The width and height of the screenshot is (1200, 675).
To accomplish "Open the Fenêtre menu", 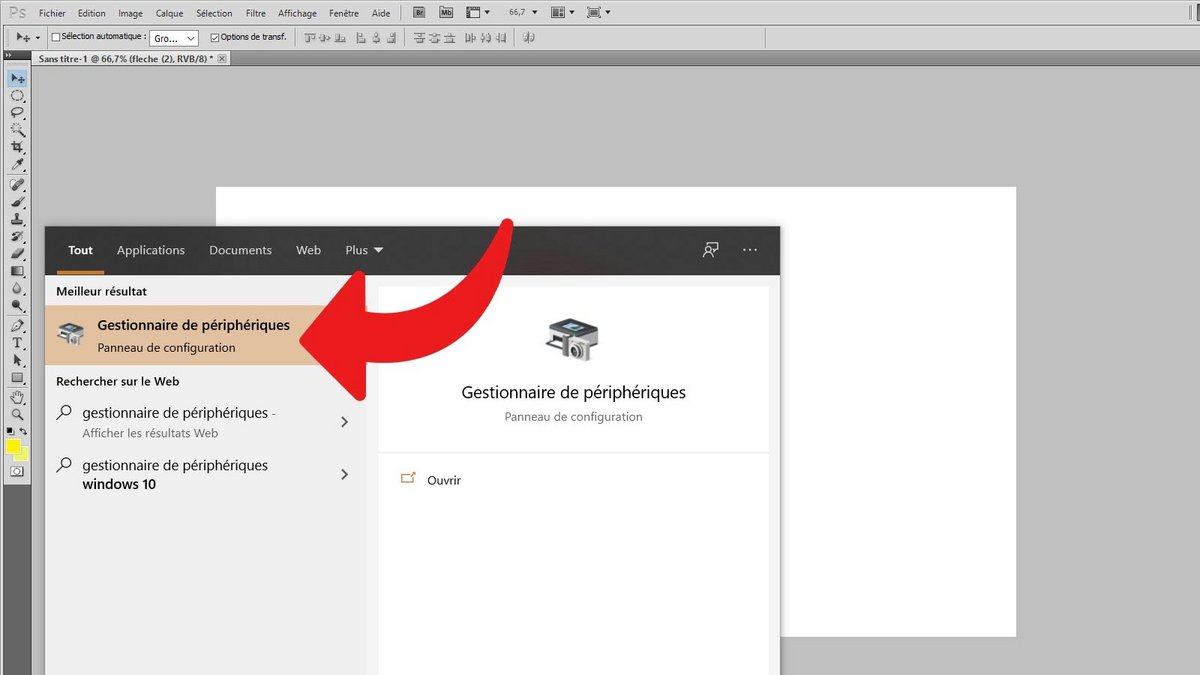I will (x=344, y=13).
